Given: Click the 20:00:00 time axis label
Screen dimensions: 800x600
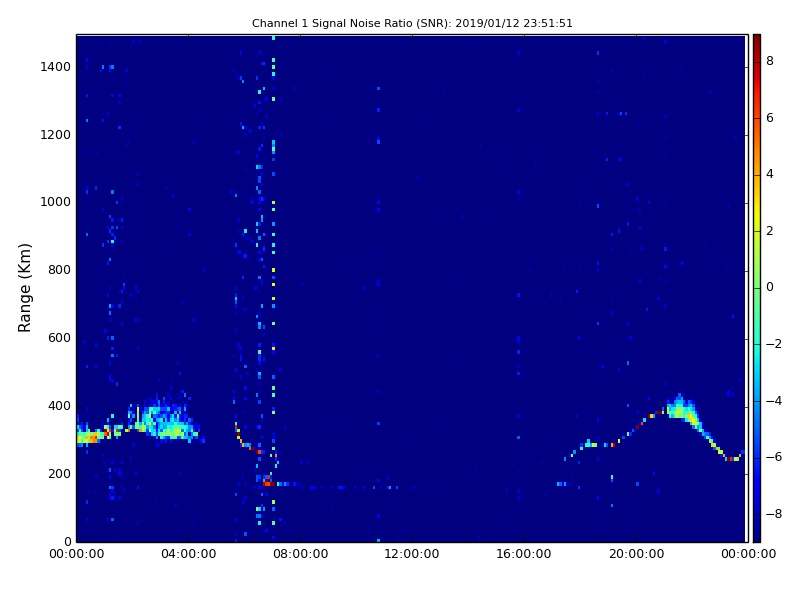Looking at the screenshot, I should coord(637,554).
